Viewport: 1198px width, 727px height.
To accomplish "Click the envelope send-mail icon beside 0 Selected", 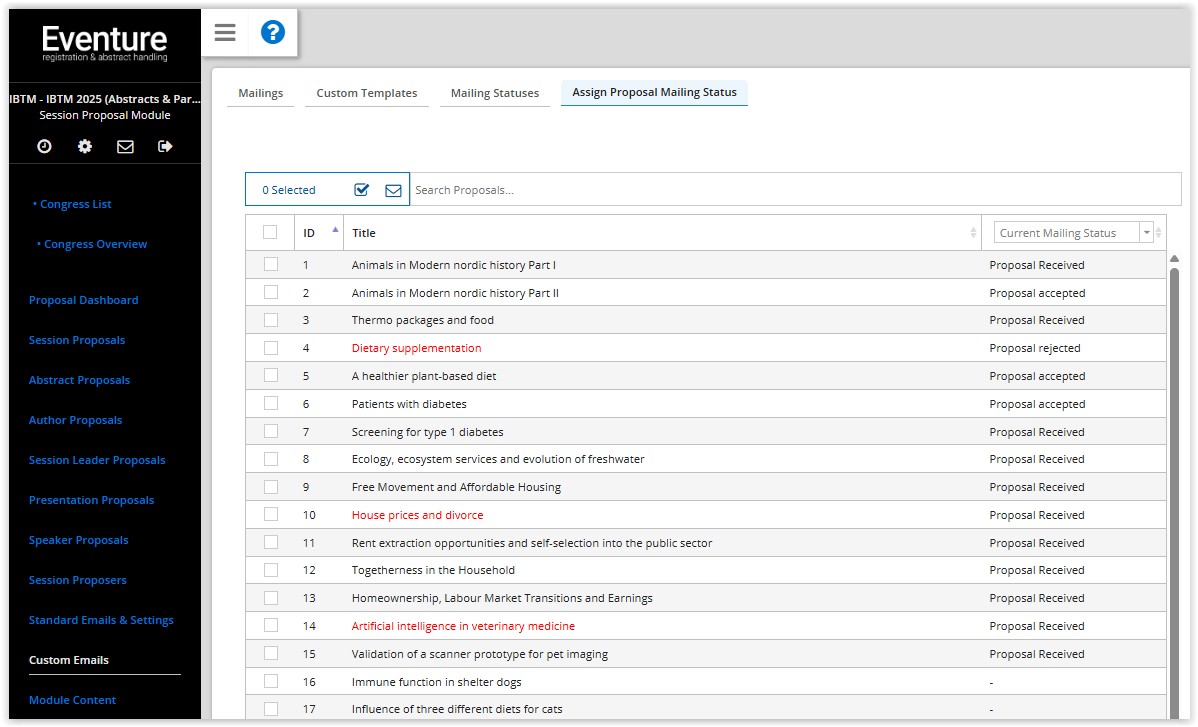I will pos(393,190).
